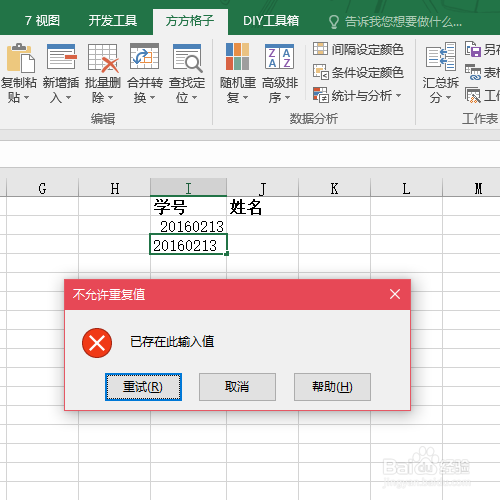Click the right-aligned 20160213 cell under 学号
The width and height of the screenshot is (500, 500).
(189, 225)
